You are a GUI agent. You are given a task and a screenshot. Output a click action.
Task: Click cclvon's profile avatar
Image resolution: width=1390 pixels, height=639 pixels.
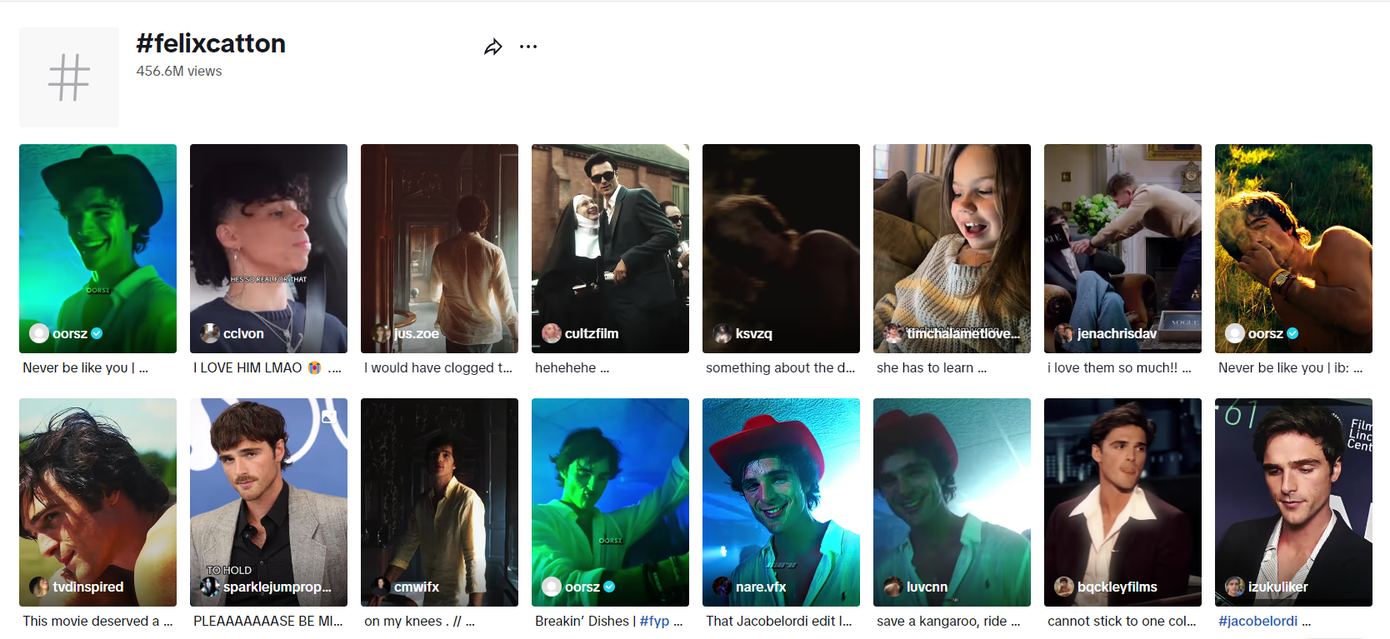[x=210, y=334]
